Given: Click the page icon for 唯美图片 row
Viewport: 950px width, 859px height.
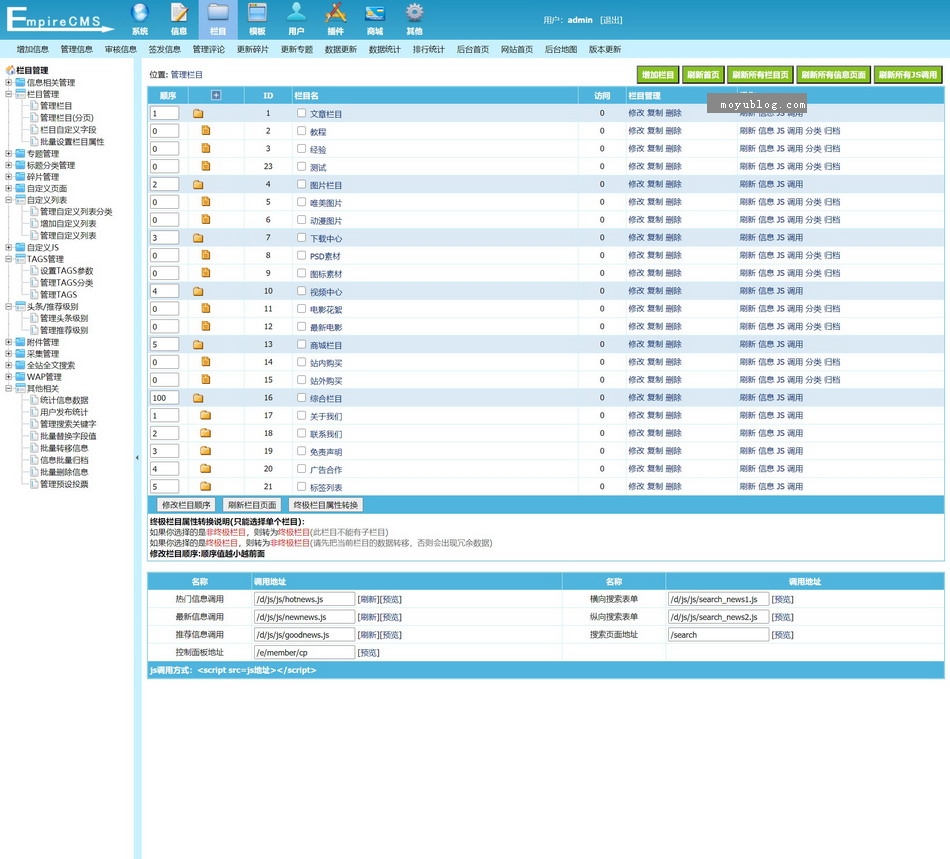Looking at the screenshot, I should click(206, 202).
